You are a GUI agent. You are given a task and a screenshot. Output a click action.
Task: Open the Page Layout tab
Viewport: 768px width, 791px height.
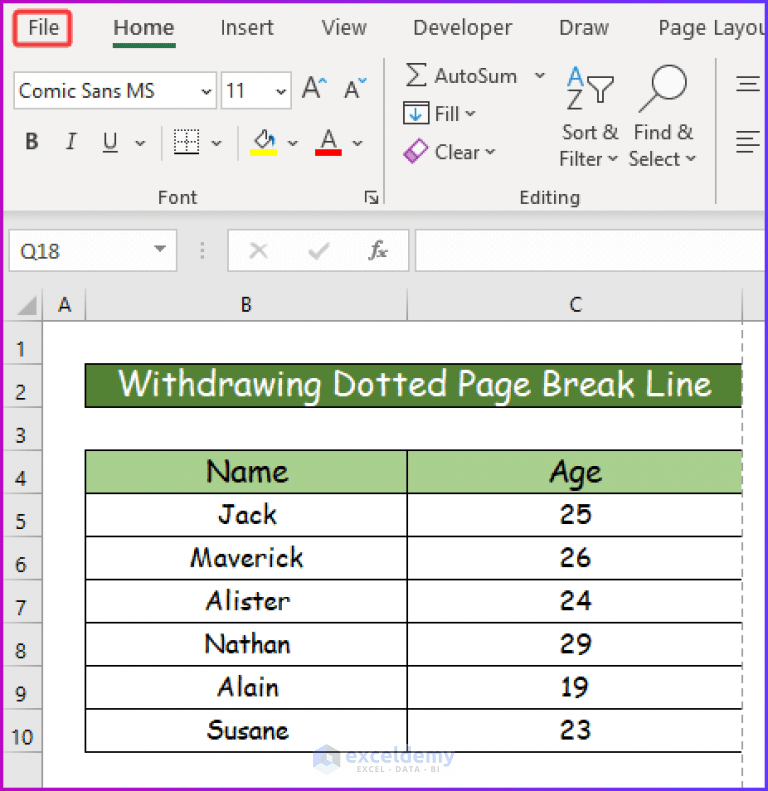711,28
